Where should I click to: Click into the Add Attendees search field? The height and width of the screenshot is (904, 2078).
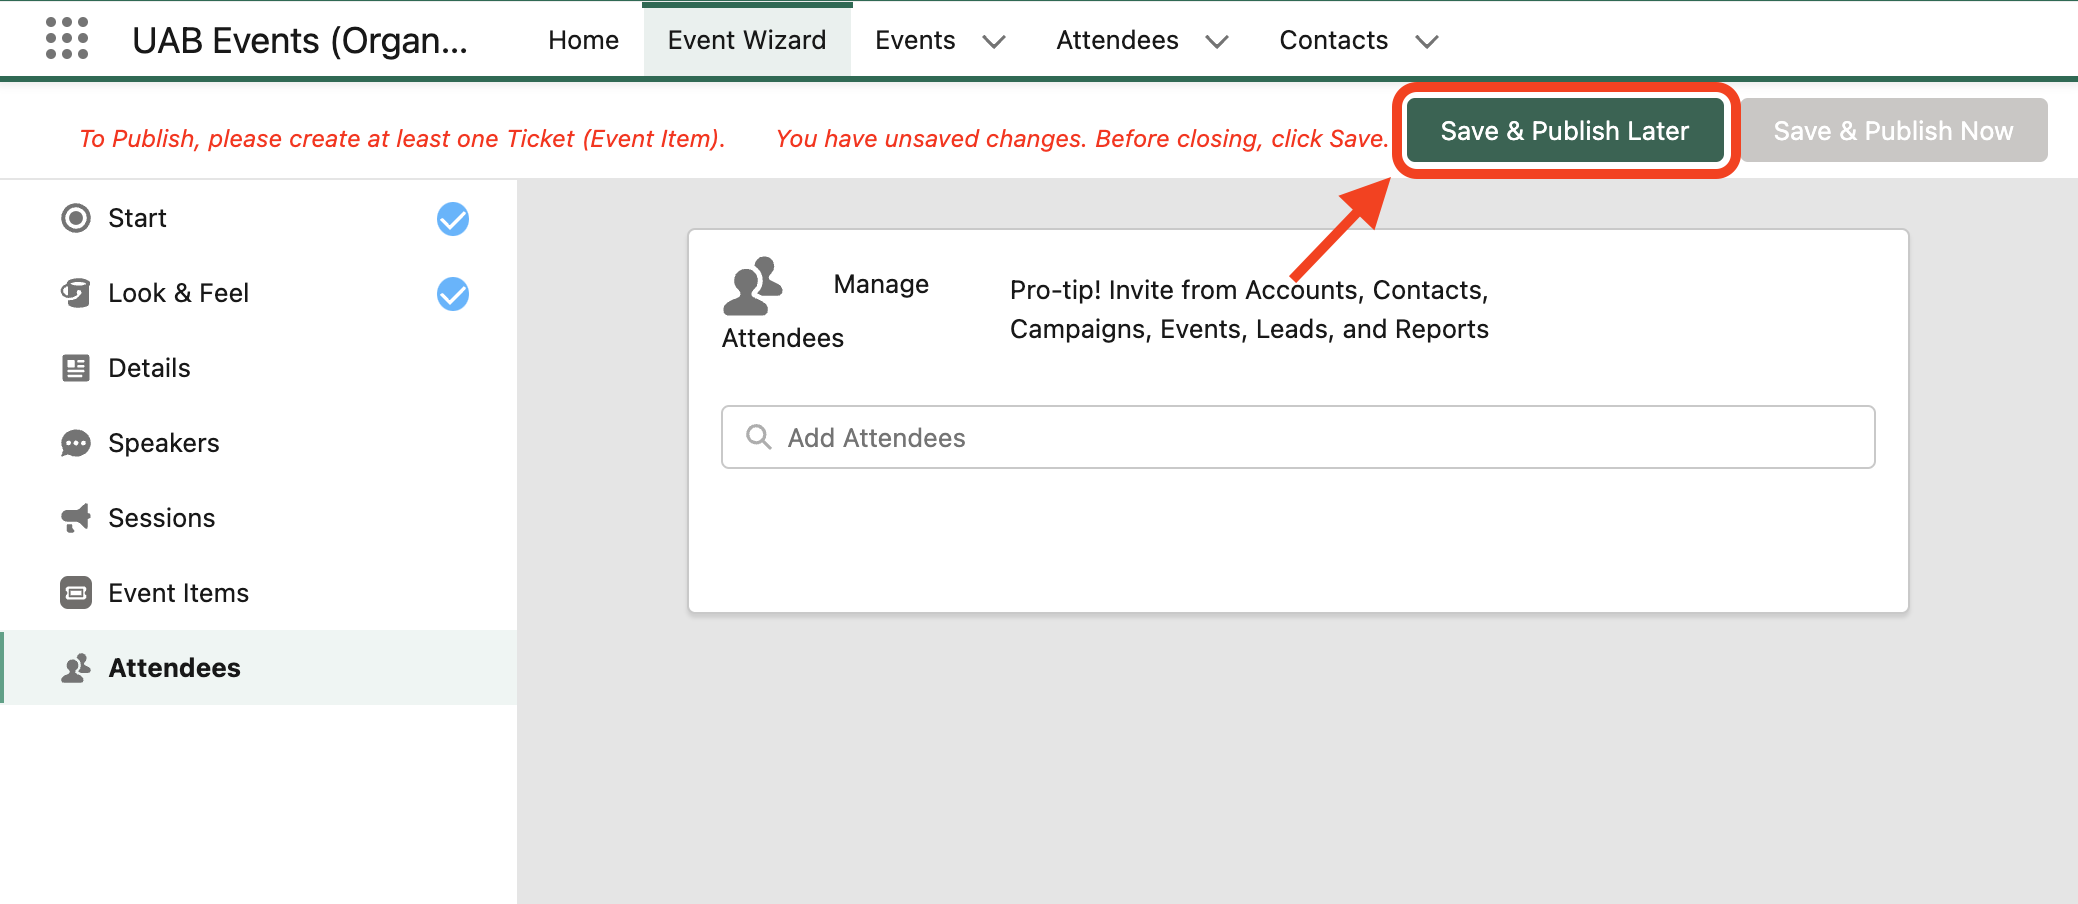point(1298,437)
